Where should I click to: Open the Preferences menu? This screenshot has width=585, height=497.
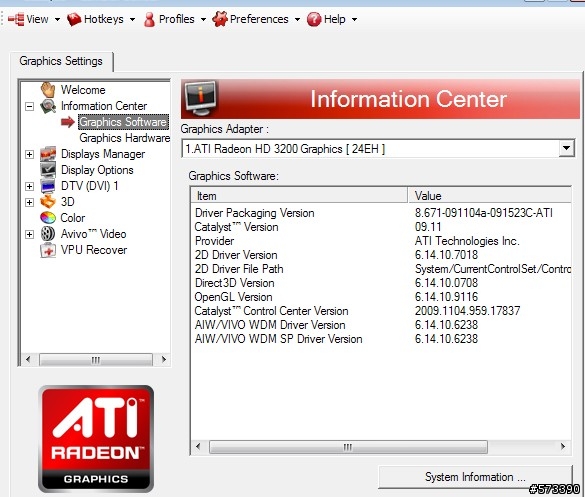256,19
